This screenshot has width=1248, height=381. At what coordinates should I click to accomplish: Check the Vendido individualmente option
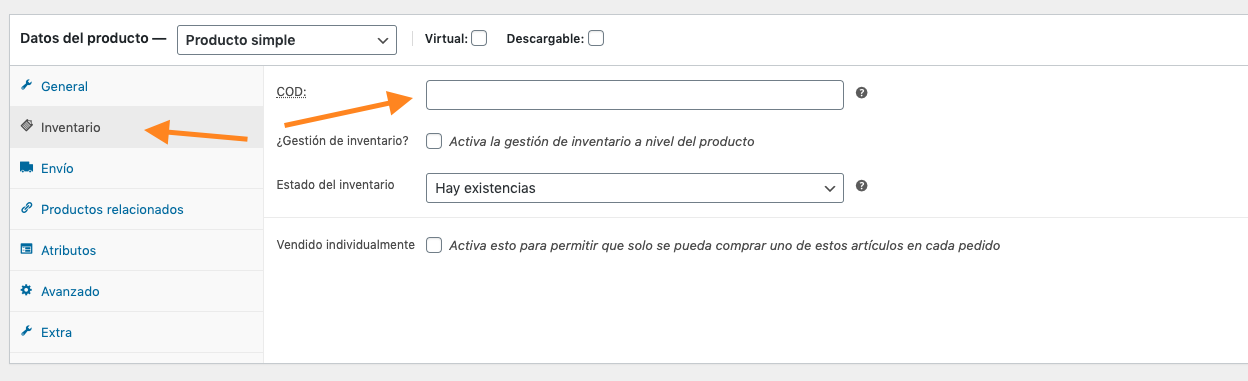point(434,245)
